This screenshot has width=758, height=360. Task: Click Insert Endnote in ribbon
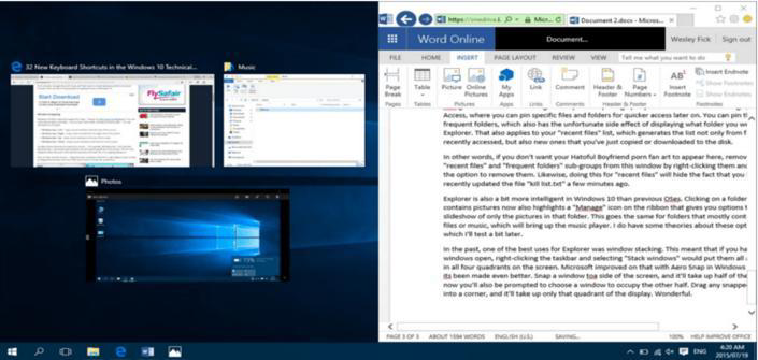click(x=722, y=72)
